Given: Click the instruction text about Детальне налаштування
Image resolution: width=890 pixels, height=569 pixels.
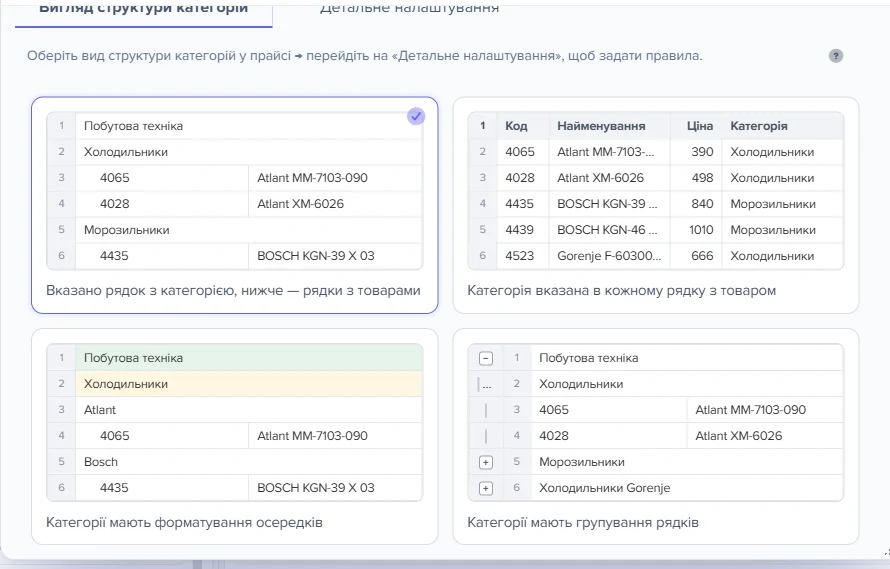Looking at the screenshot, I should tap(364, 56).
